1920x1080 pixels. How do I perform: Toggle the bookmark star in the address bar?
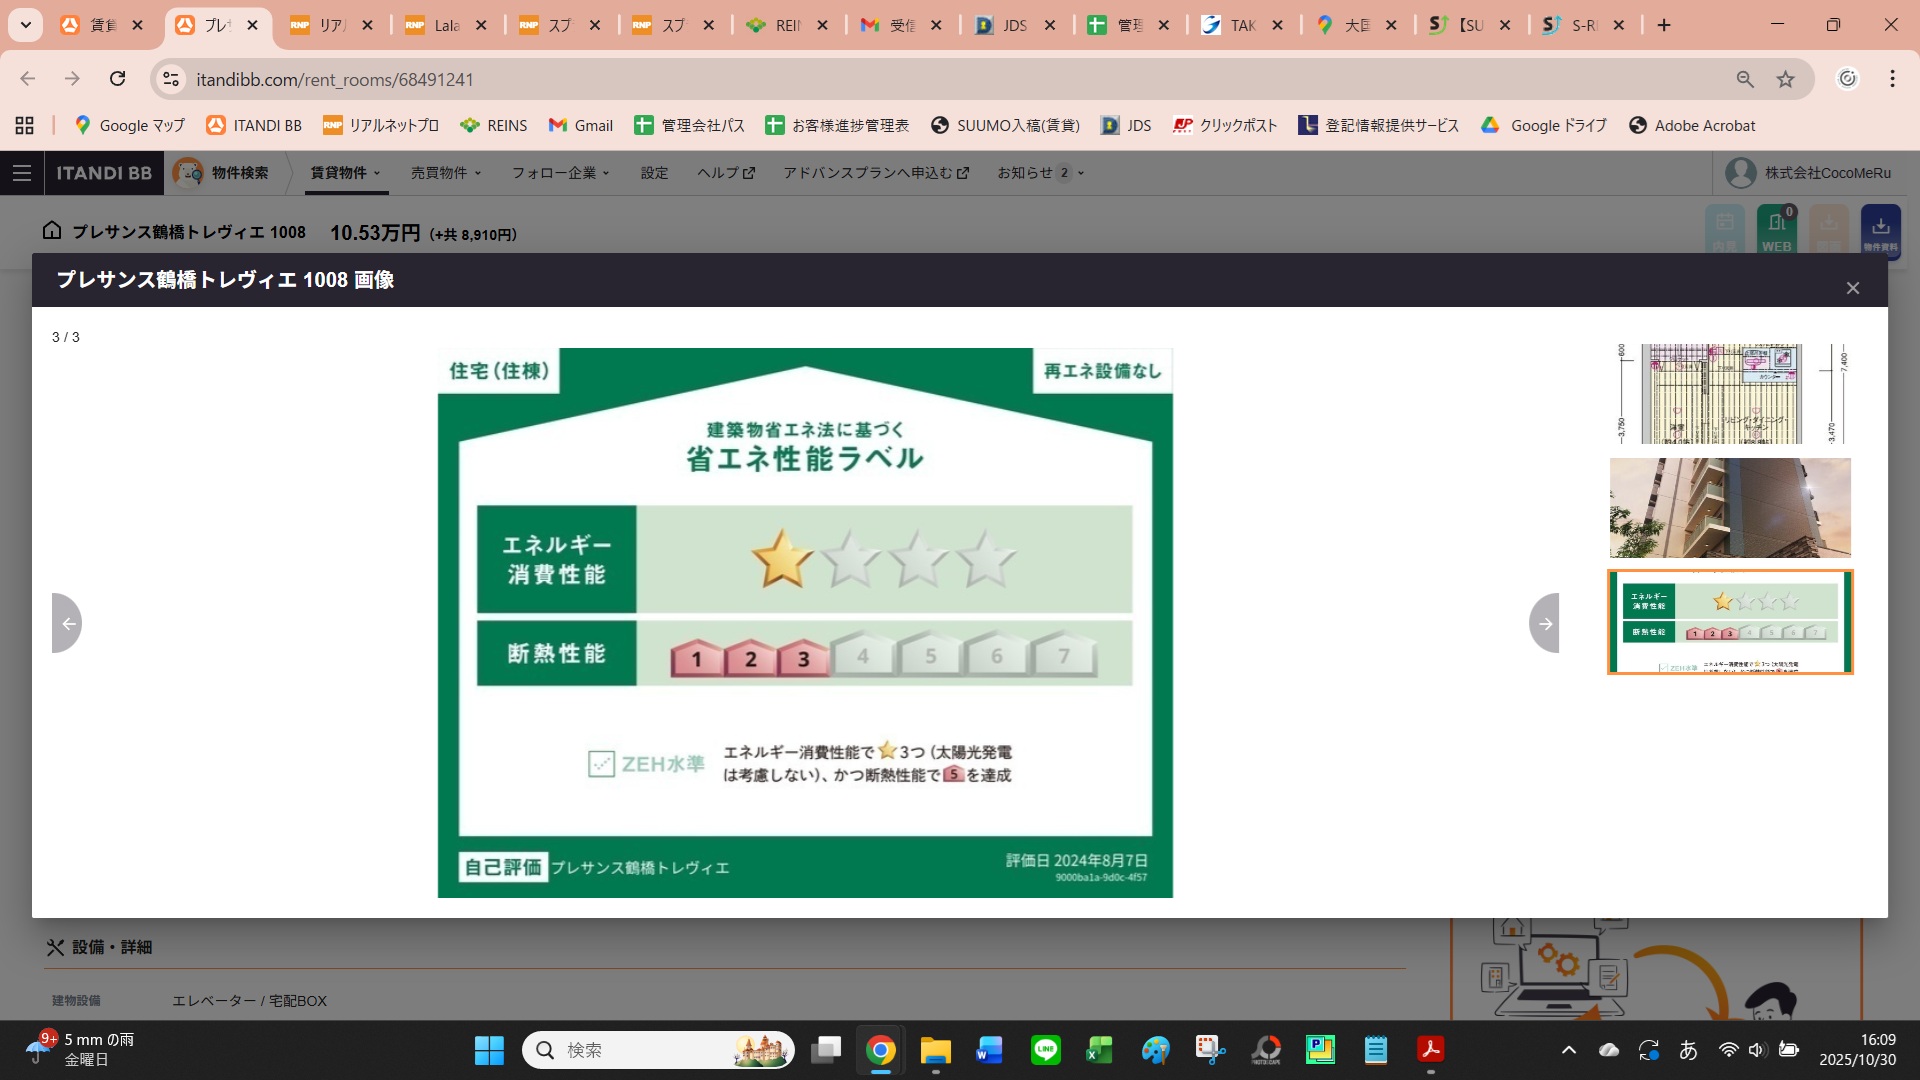(1785, 78)
